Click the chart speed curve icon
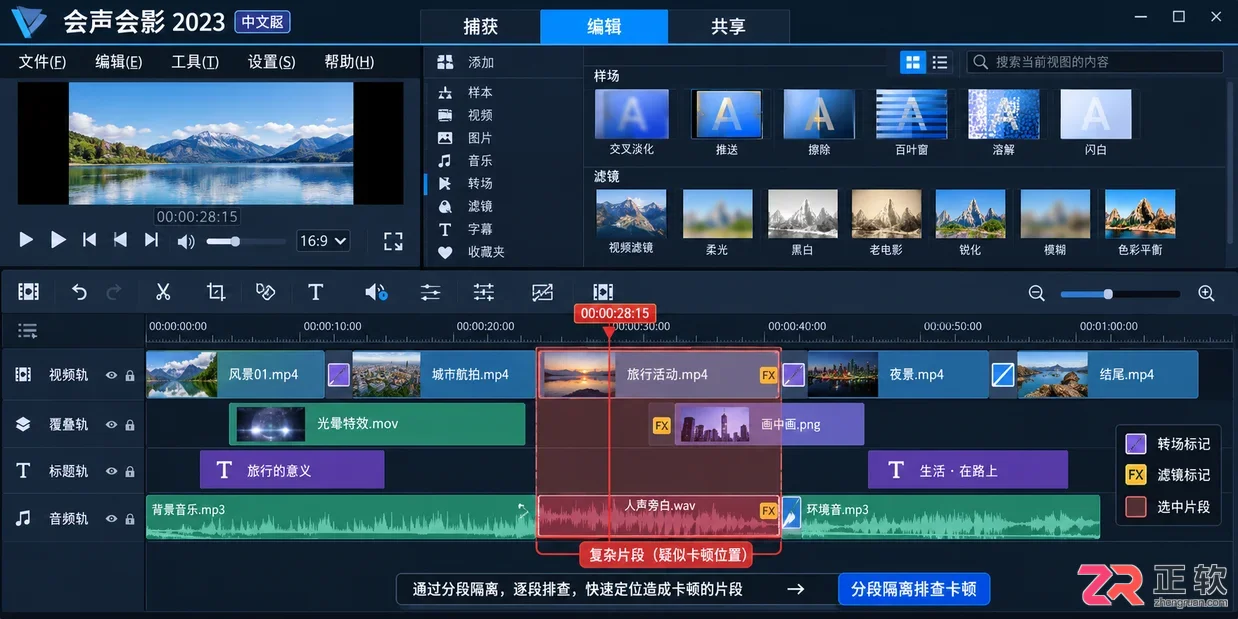The width and height of the screenshot is (1238, 619). (542, 292)
